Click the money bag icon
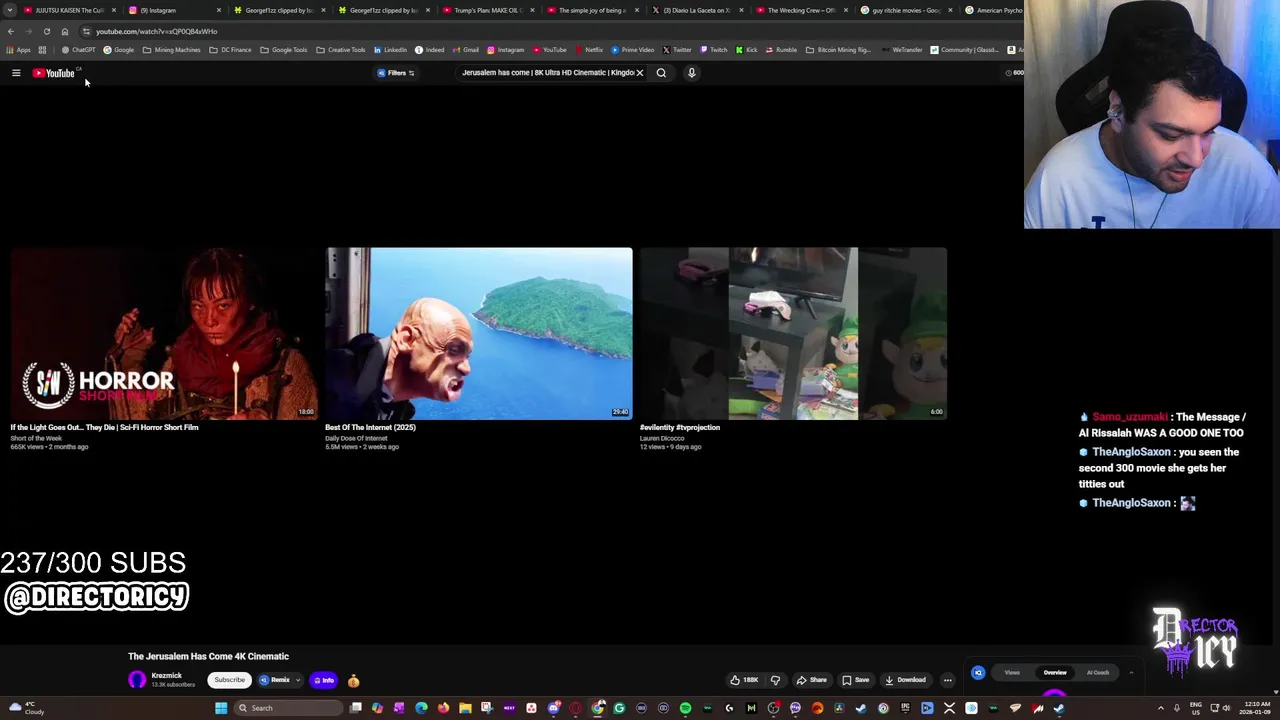Image resolution: width=1280 pixels, height=720 pixels. point(353,681)
